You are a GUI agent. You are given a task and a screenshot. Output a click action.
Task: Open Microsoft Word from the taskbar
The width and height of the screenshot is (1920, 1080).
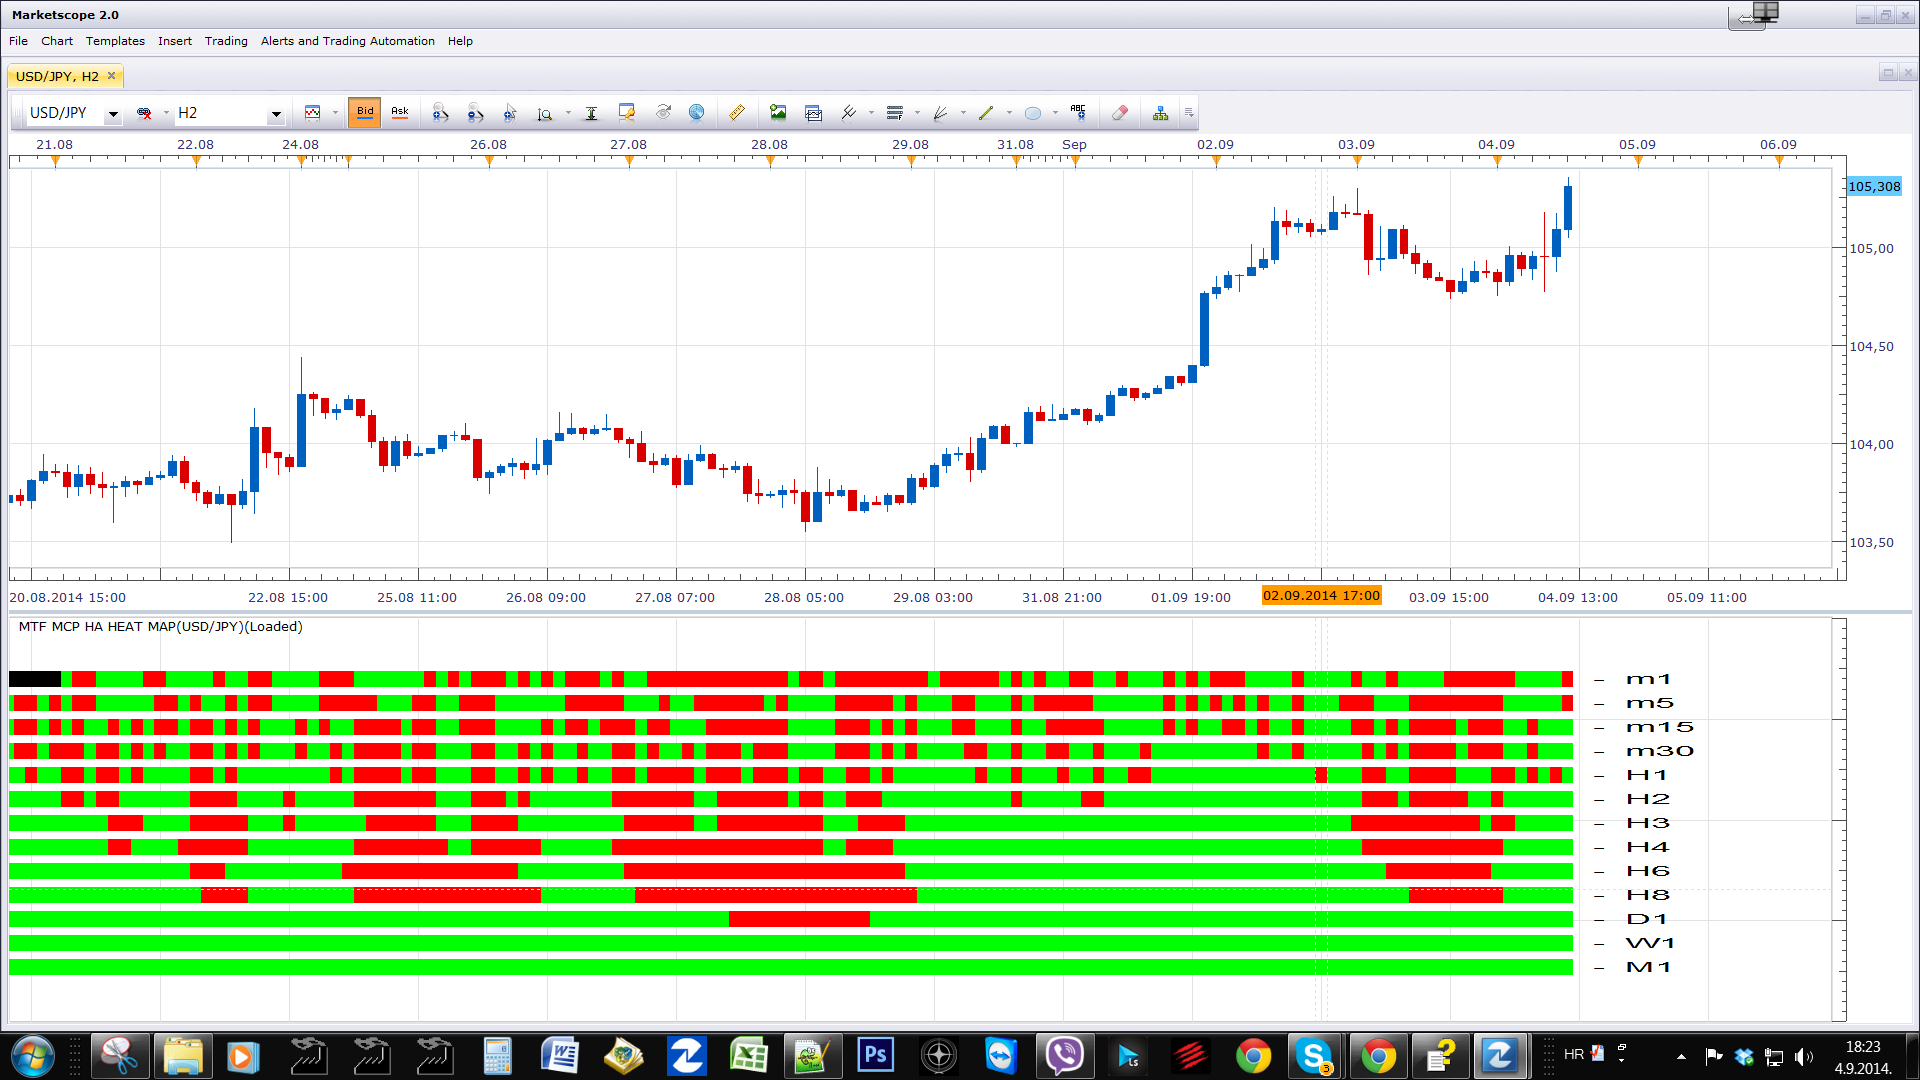coord(560,1056)
